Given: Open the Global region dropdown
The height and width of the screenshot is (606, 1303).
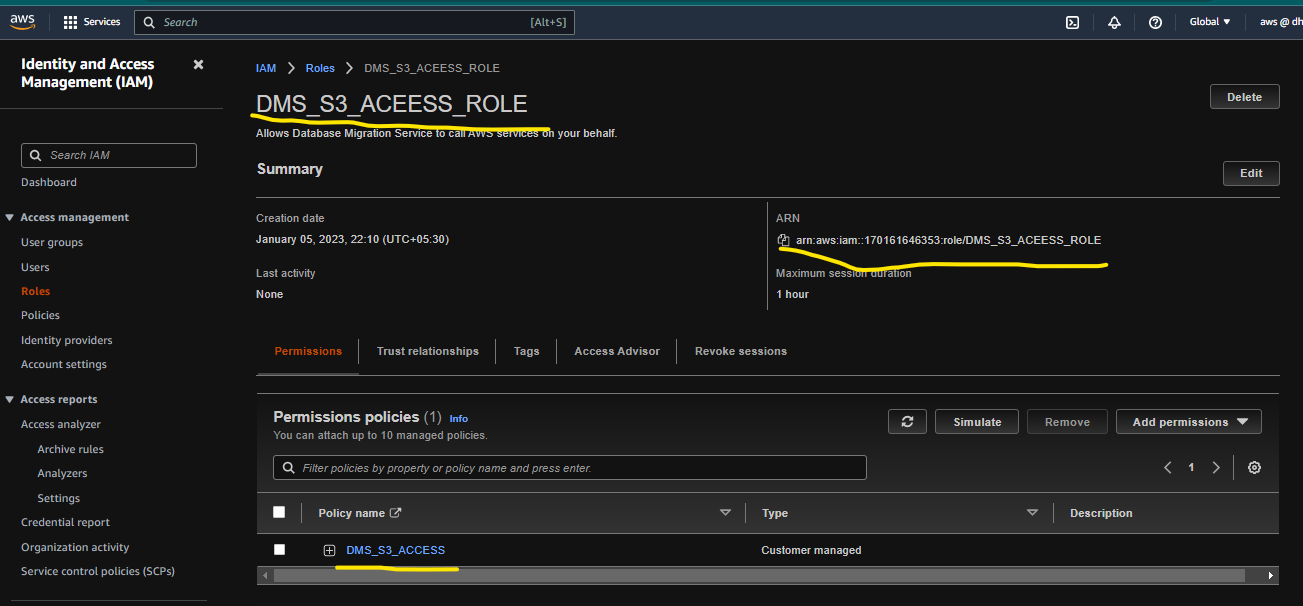Looking at the screenshot, I should coord(1210,22).
